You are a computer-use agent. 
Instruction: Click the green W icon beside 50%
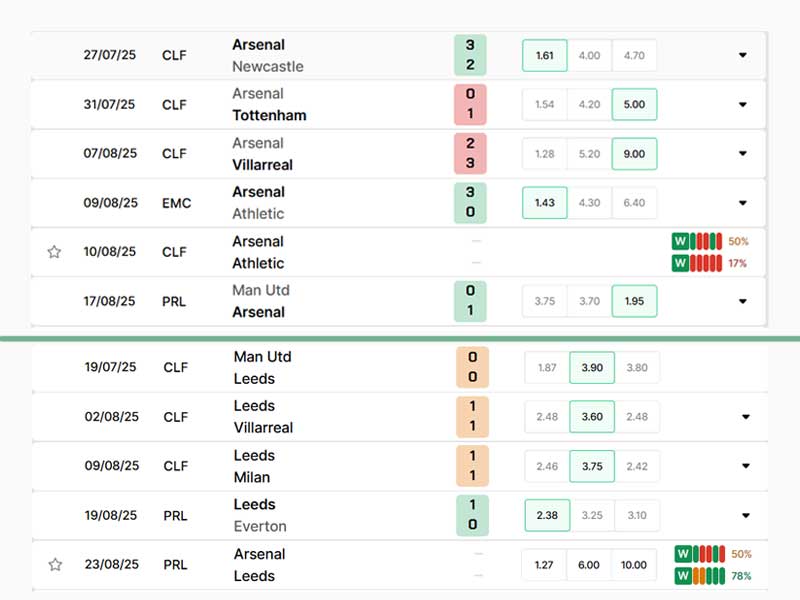pyautogui.click(x=680, y=240)
